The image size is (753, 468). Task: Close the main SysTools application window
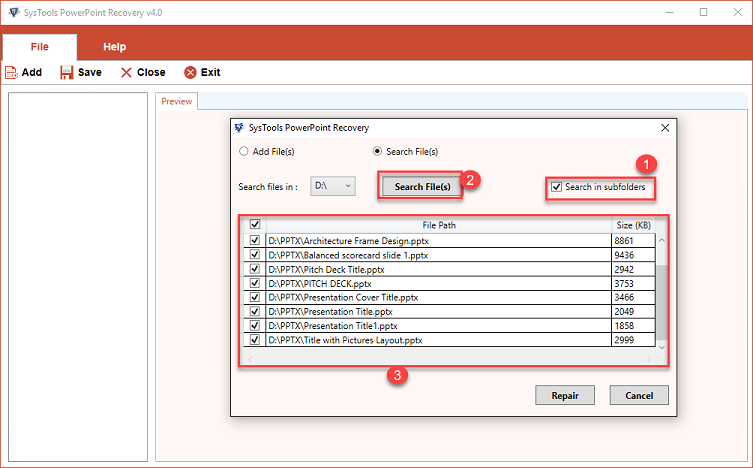click(x=738, y=12)
